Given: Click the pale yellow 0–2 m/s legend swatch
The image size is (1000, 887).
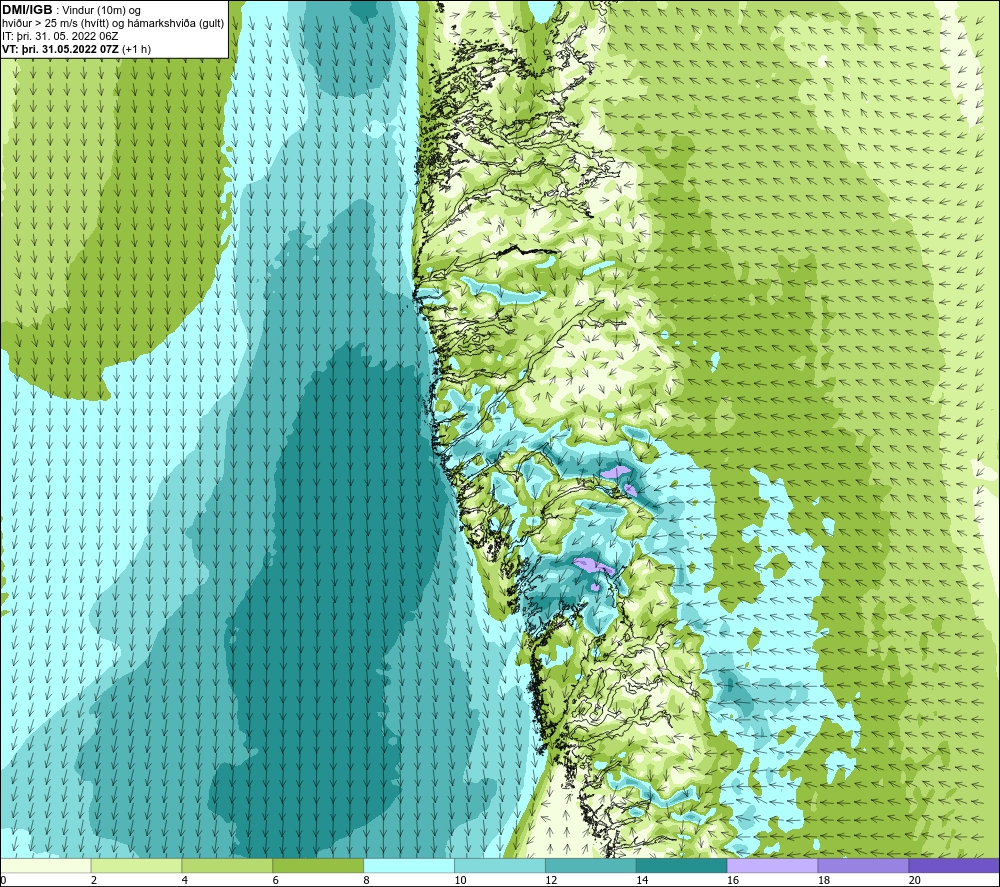Looking at the screenshot, I should [x=46, y=865].
